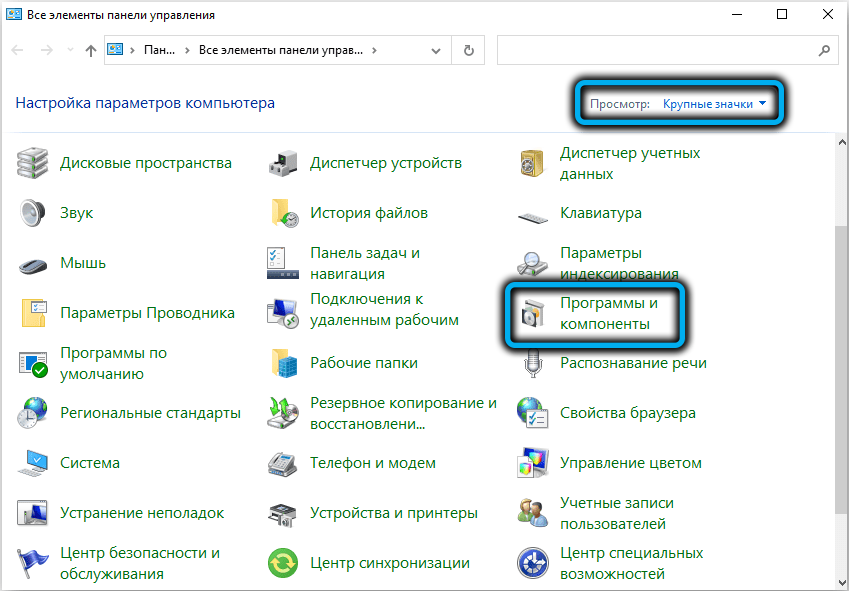Open the 'Управление цветом' link
Viewport: 849px width, 591px height.
[630, 463]
